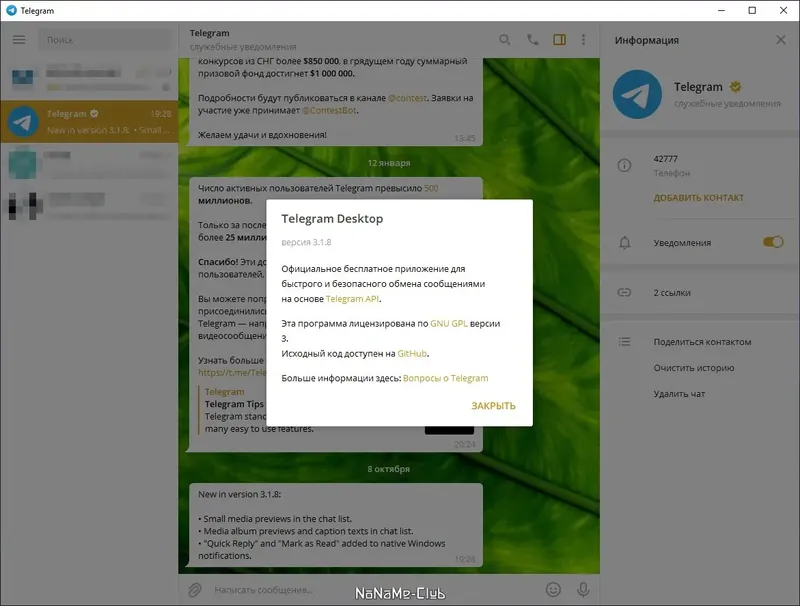Viewport: 800px width, 606px height.
Task: Open the GNU GPL link
Action: [448, 323]
